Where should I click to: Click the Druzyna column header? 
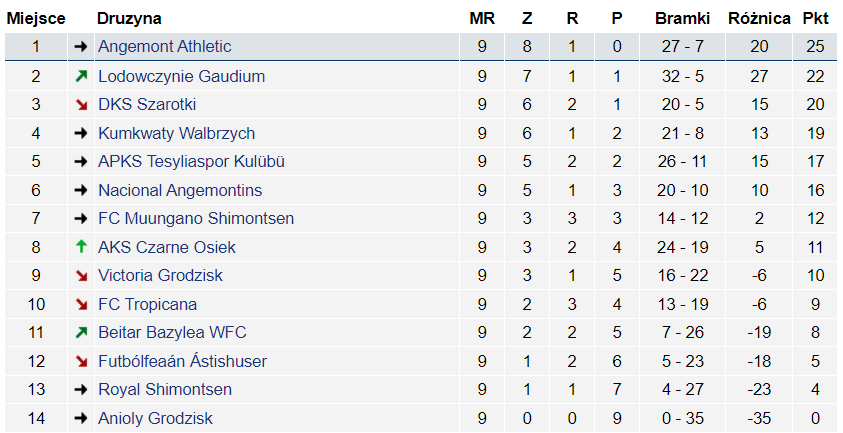[x=129, y=18]
